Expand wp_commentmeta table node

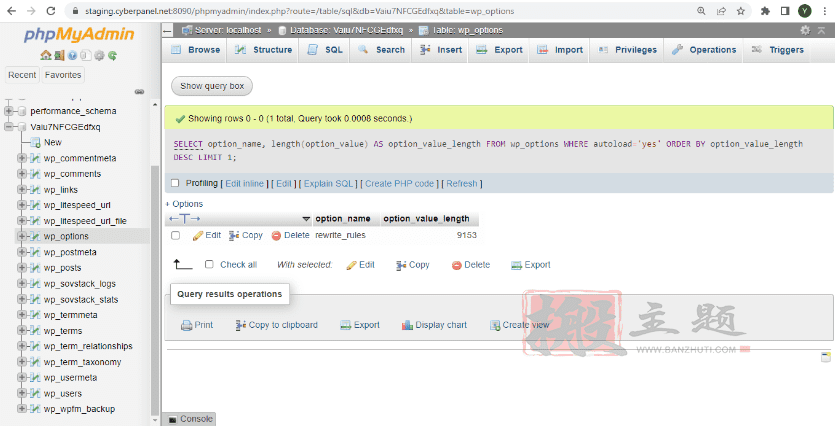pyautogui.click(x=22, y=158)
